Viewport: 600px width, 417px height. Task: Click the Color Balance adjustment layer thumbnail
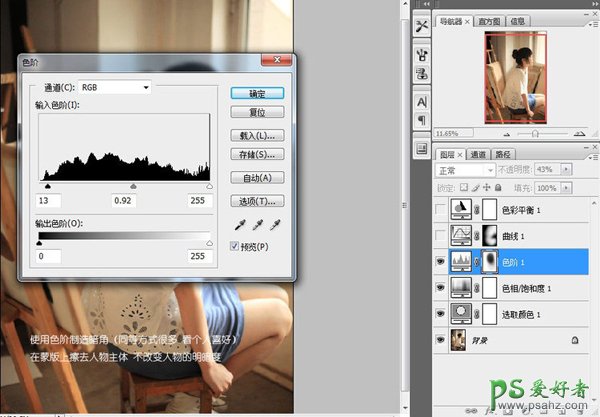point(463,209)
